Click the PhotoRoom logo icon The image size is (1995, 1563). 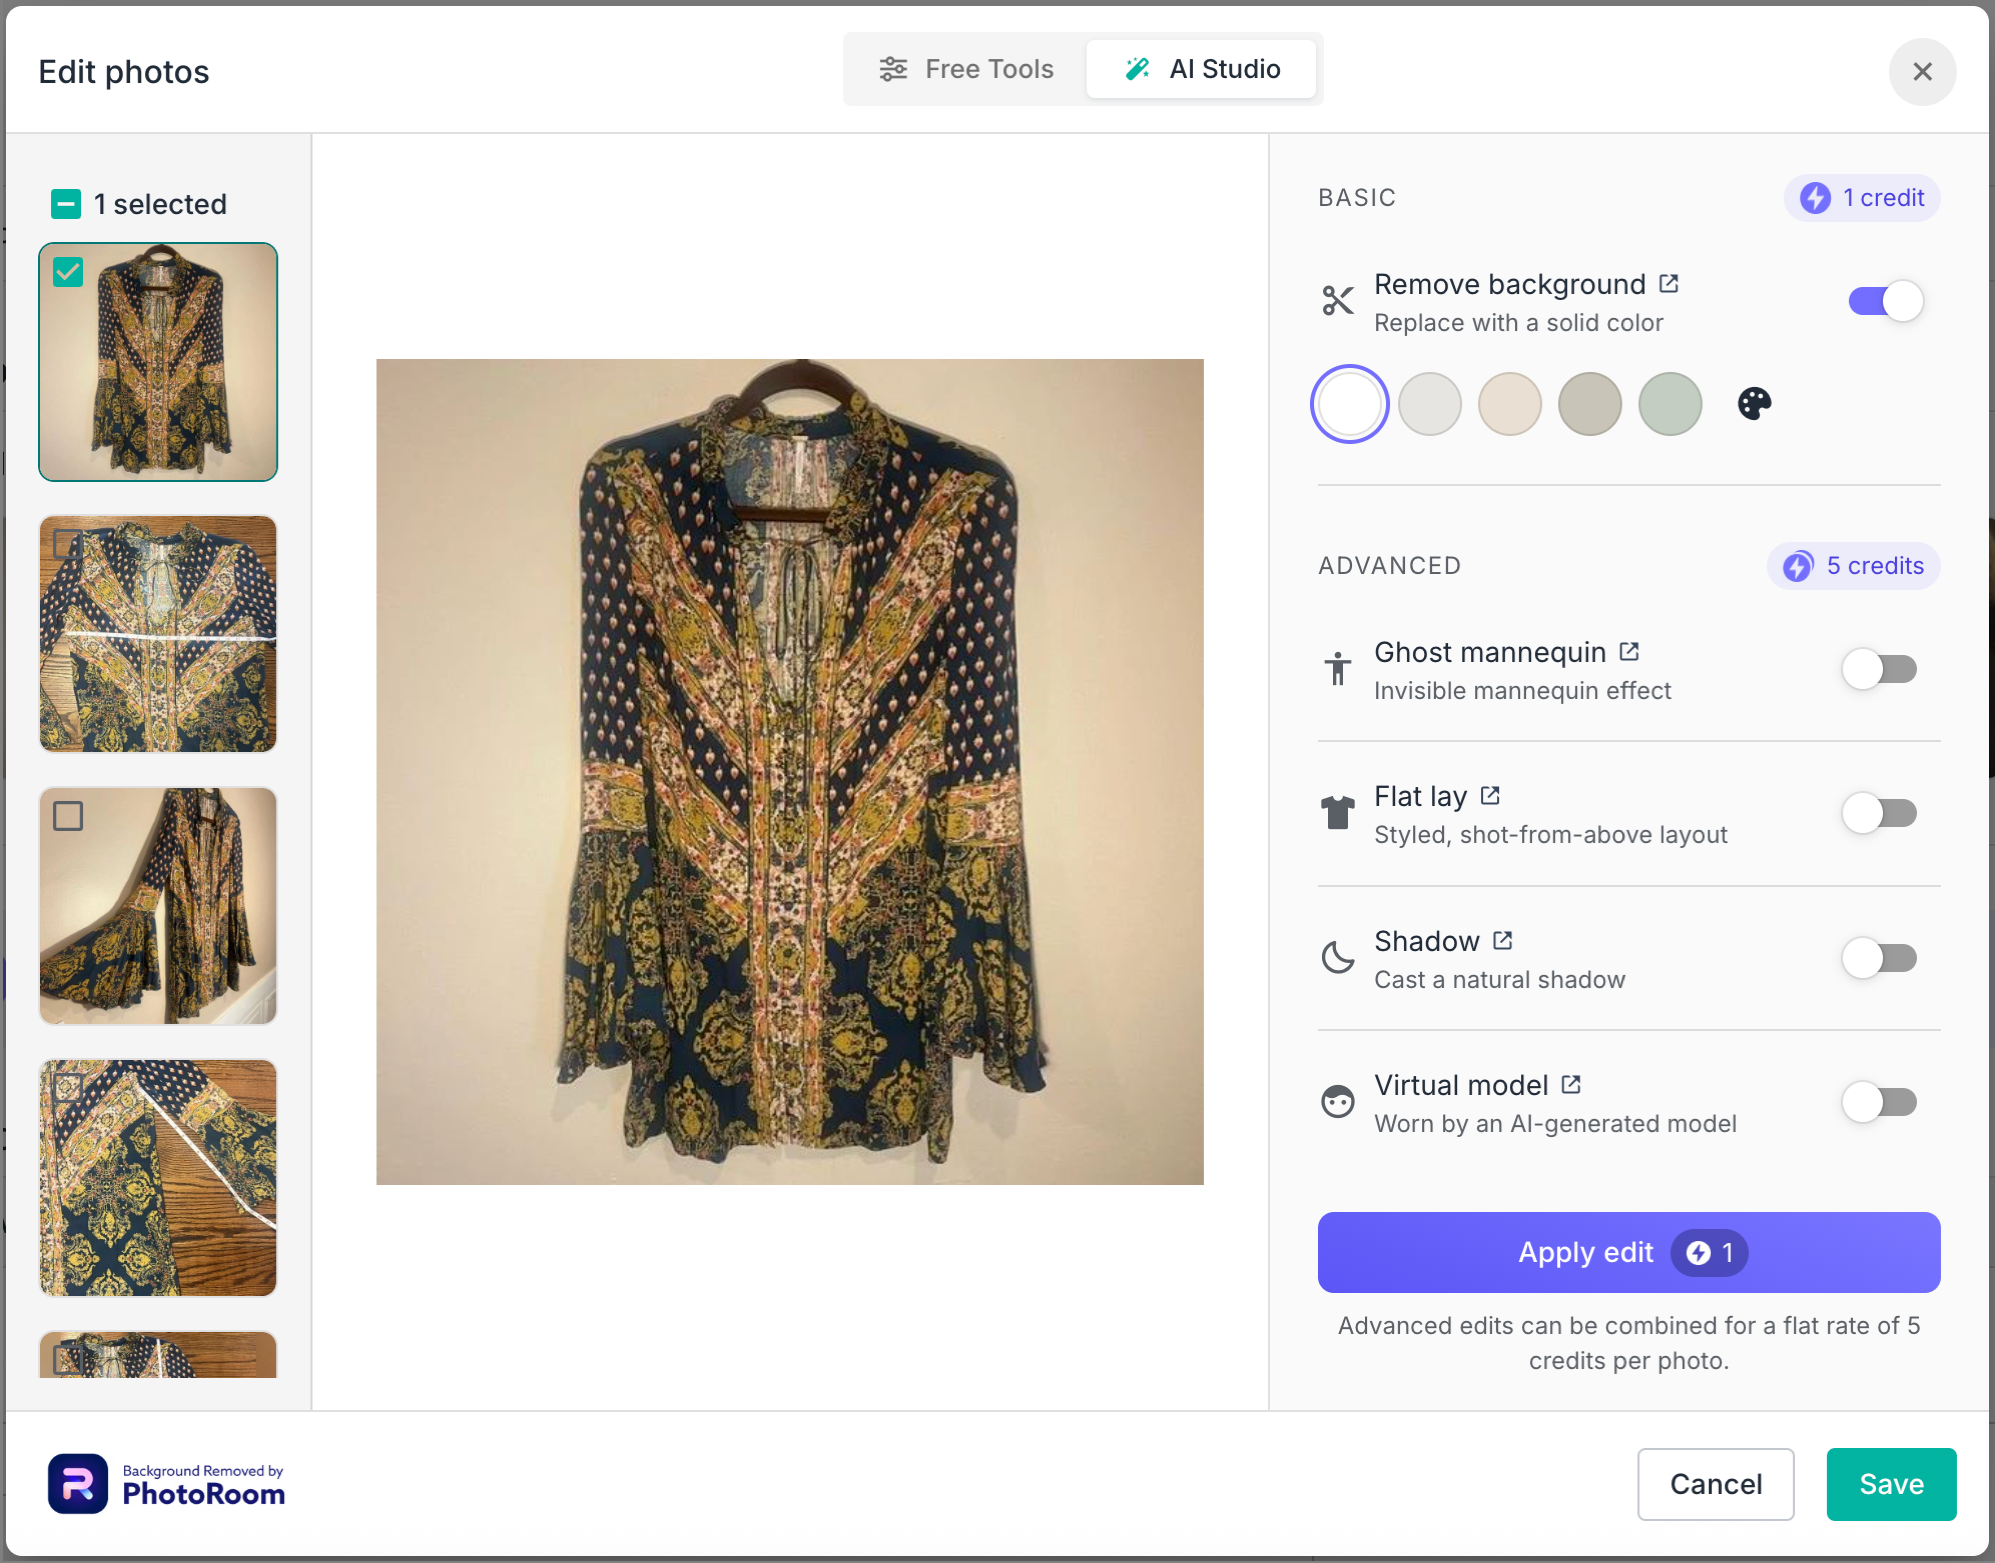[x=78, y=1483]
